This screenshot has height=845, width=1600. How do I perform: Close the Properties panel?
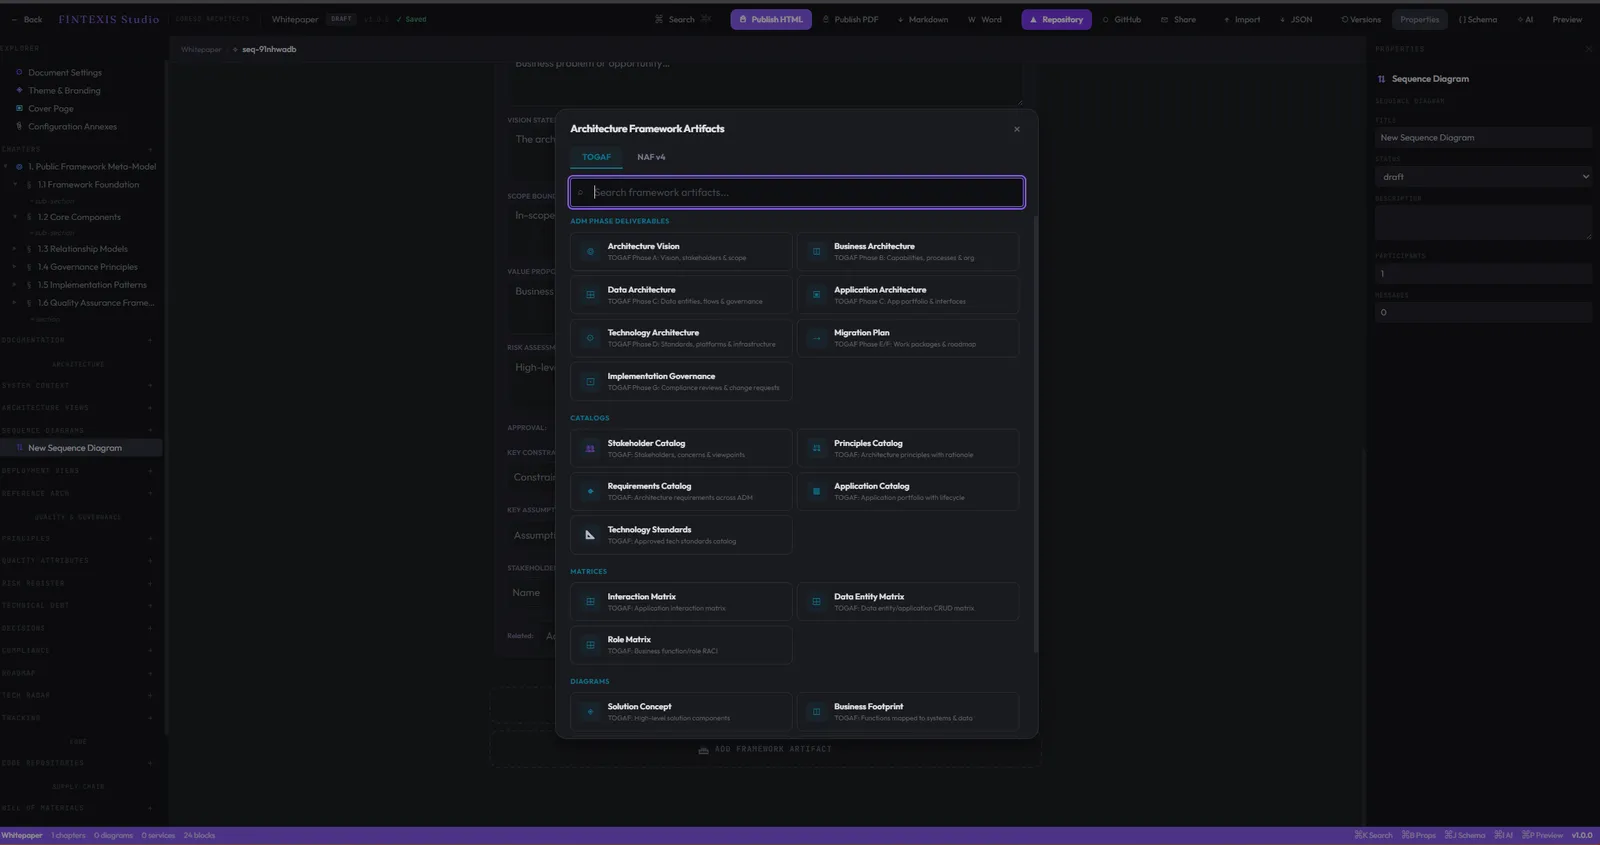tap(1588, 49)
